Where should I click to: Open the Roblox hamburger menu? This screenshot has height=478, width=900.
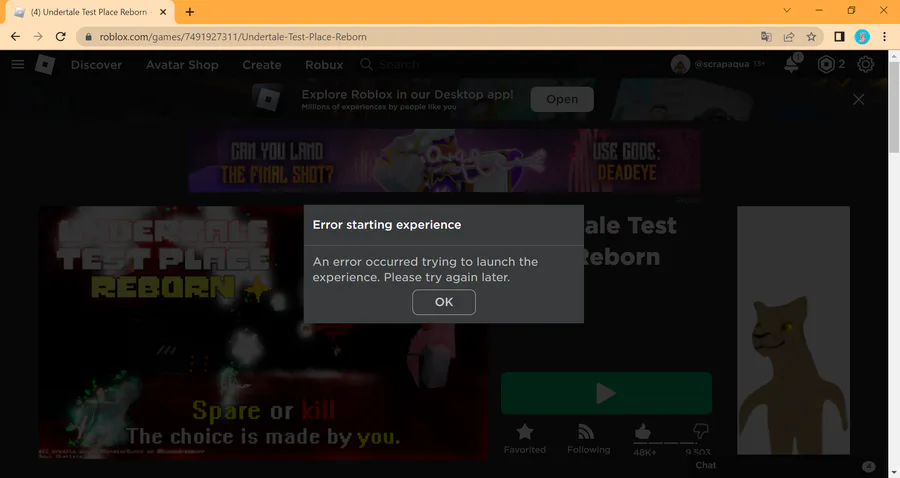tap(18, 64)
